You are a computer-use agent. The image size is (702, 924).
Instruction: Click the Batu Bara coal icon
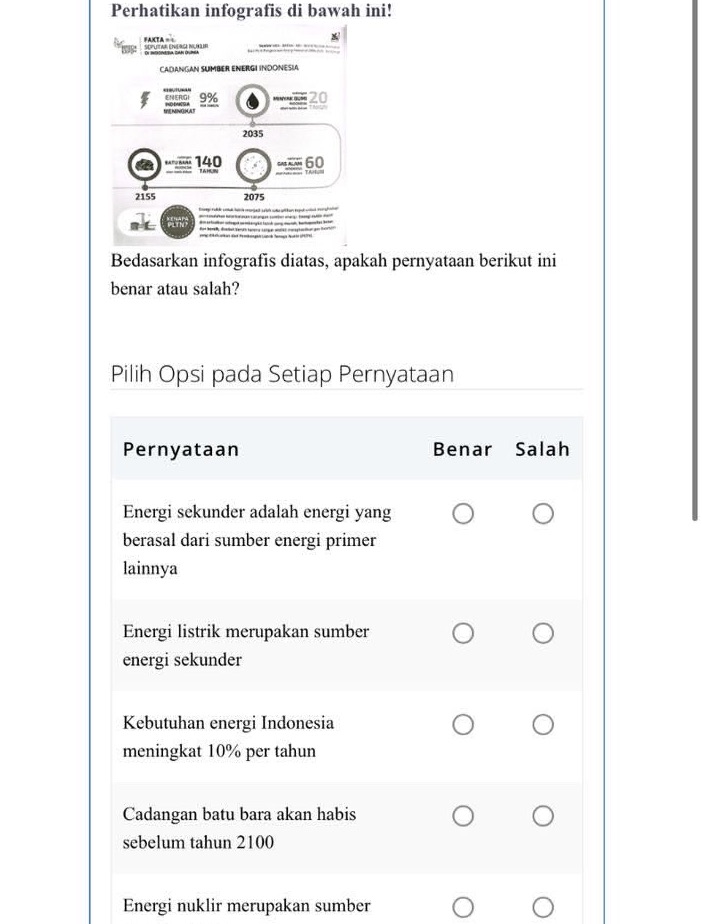143,164
